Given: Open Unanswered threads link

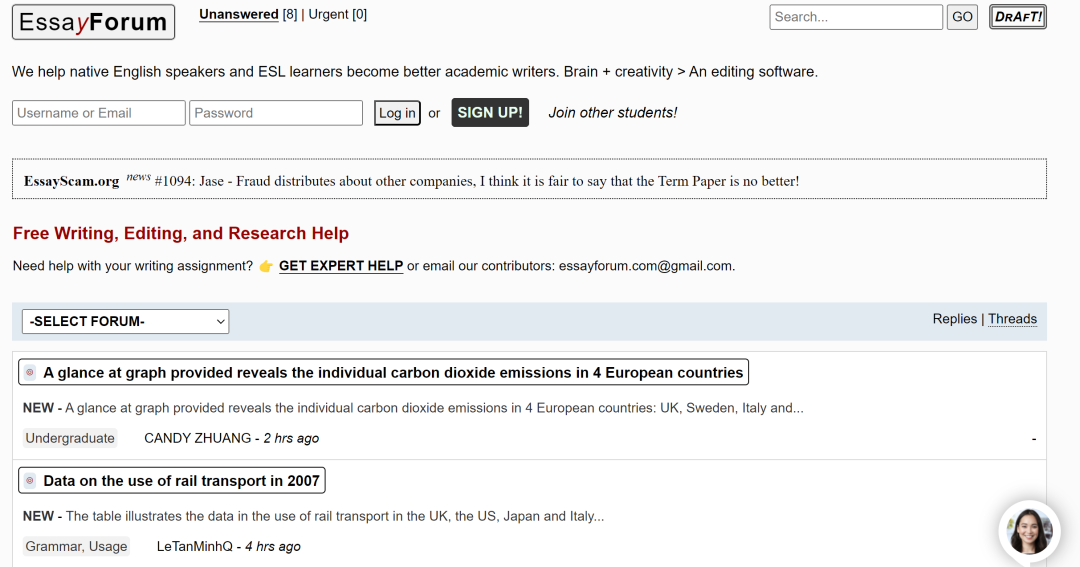Looking at the screenshot, I should tap(238, 14).
